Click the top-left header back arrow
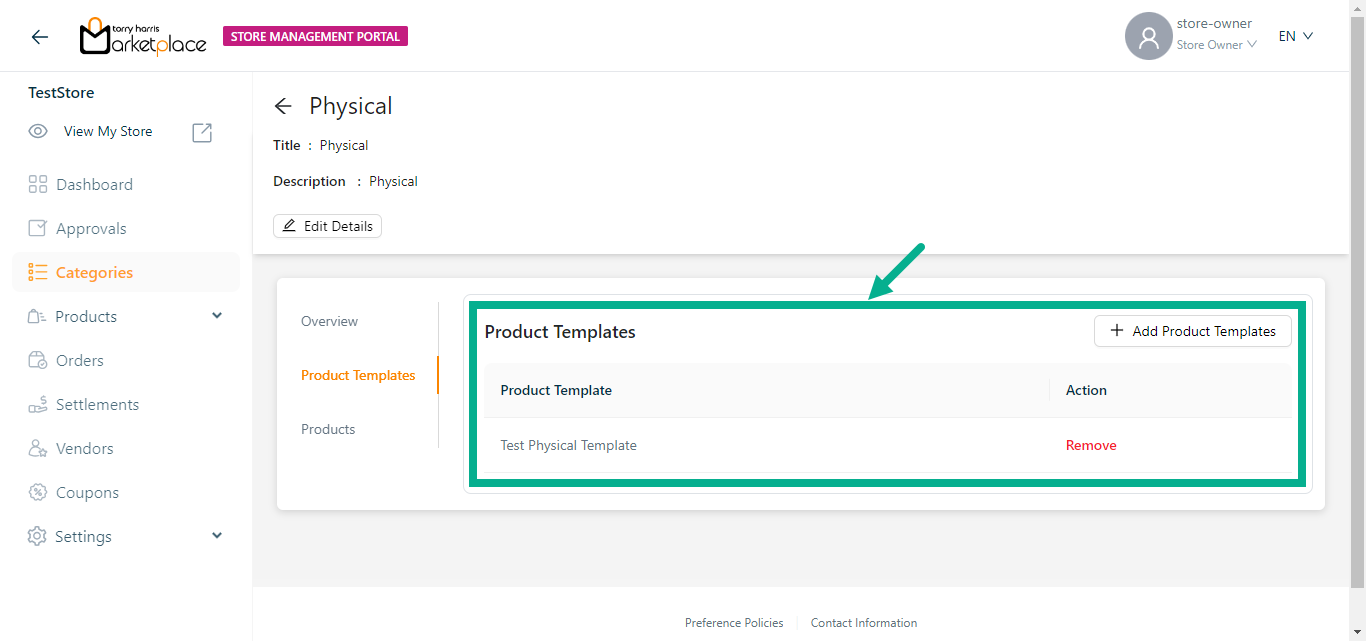Viewport: 1366px width, 641px height. (x=40, y=37)
